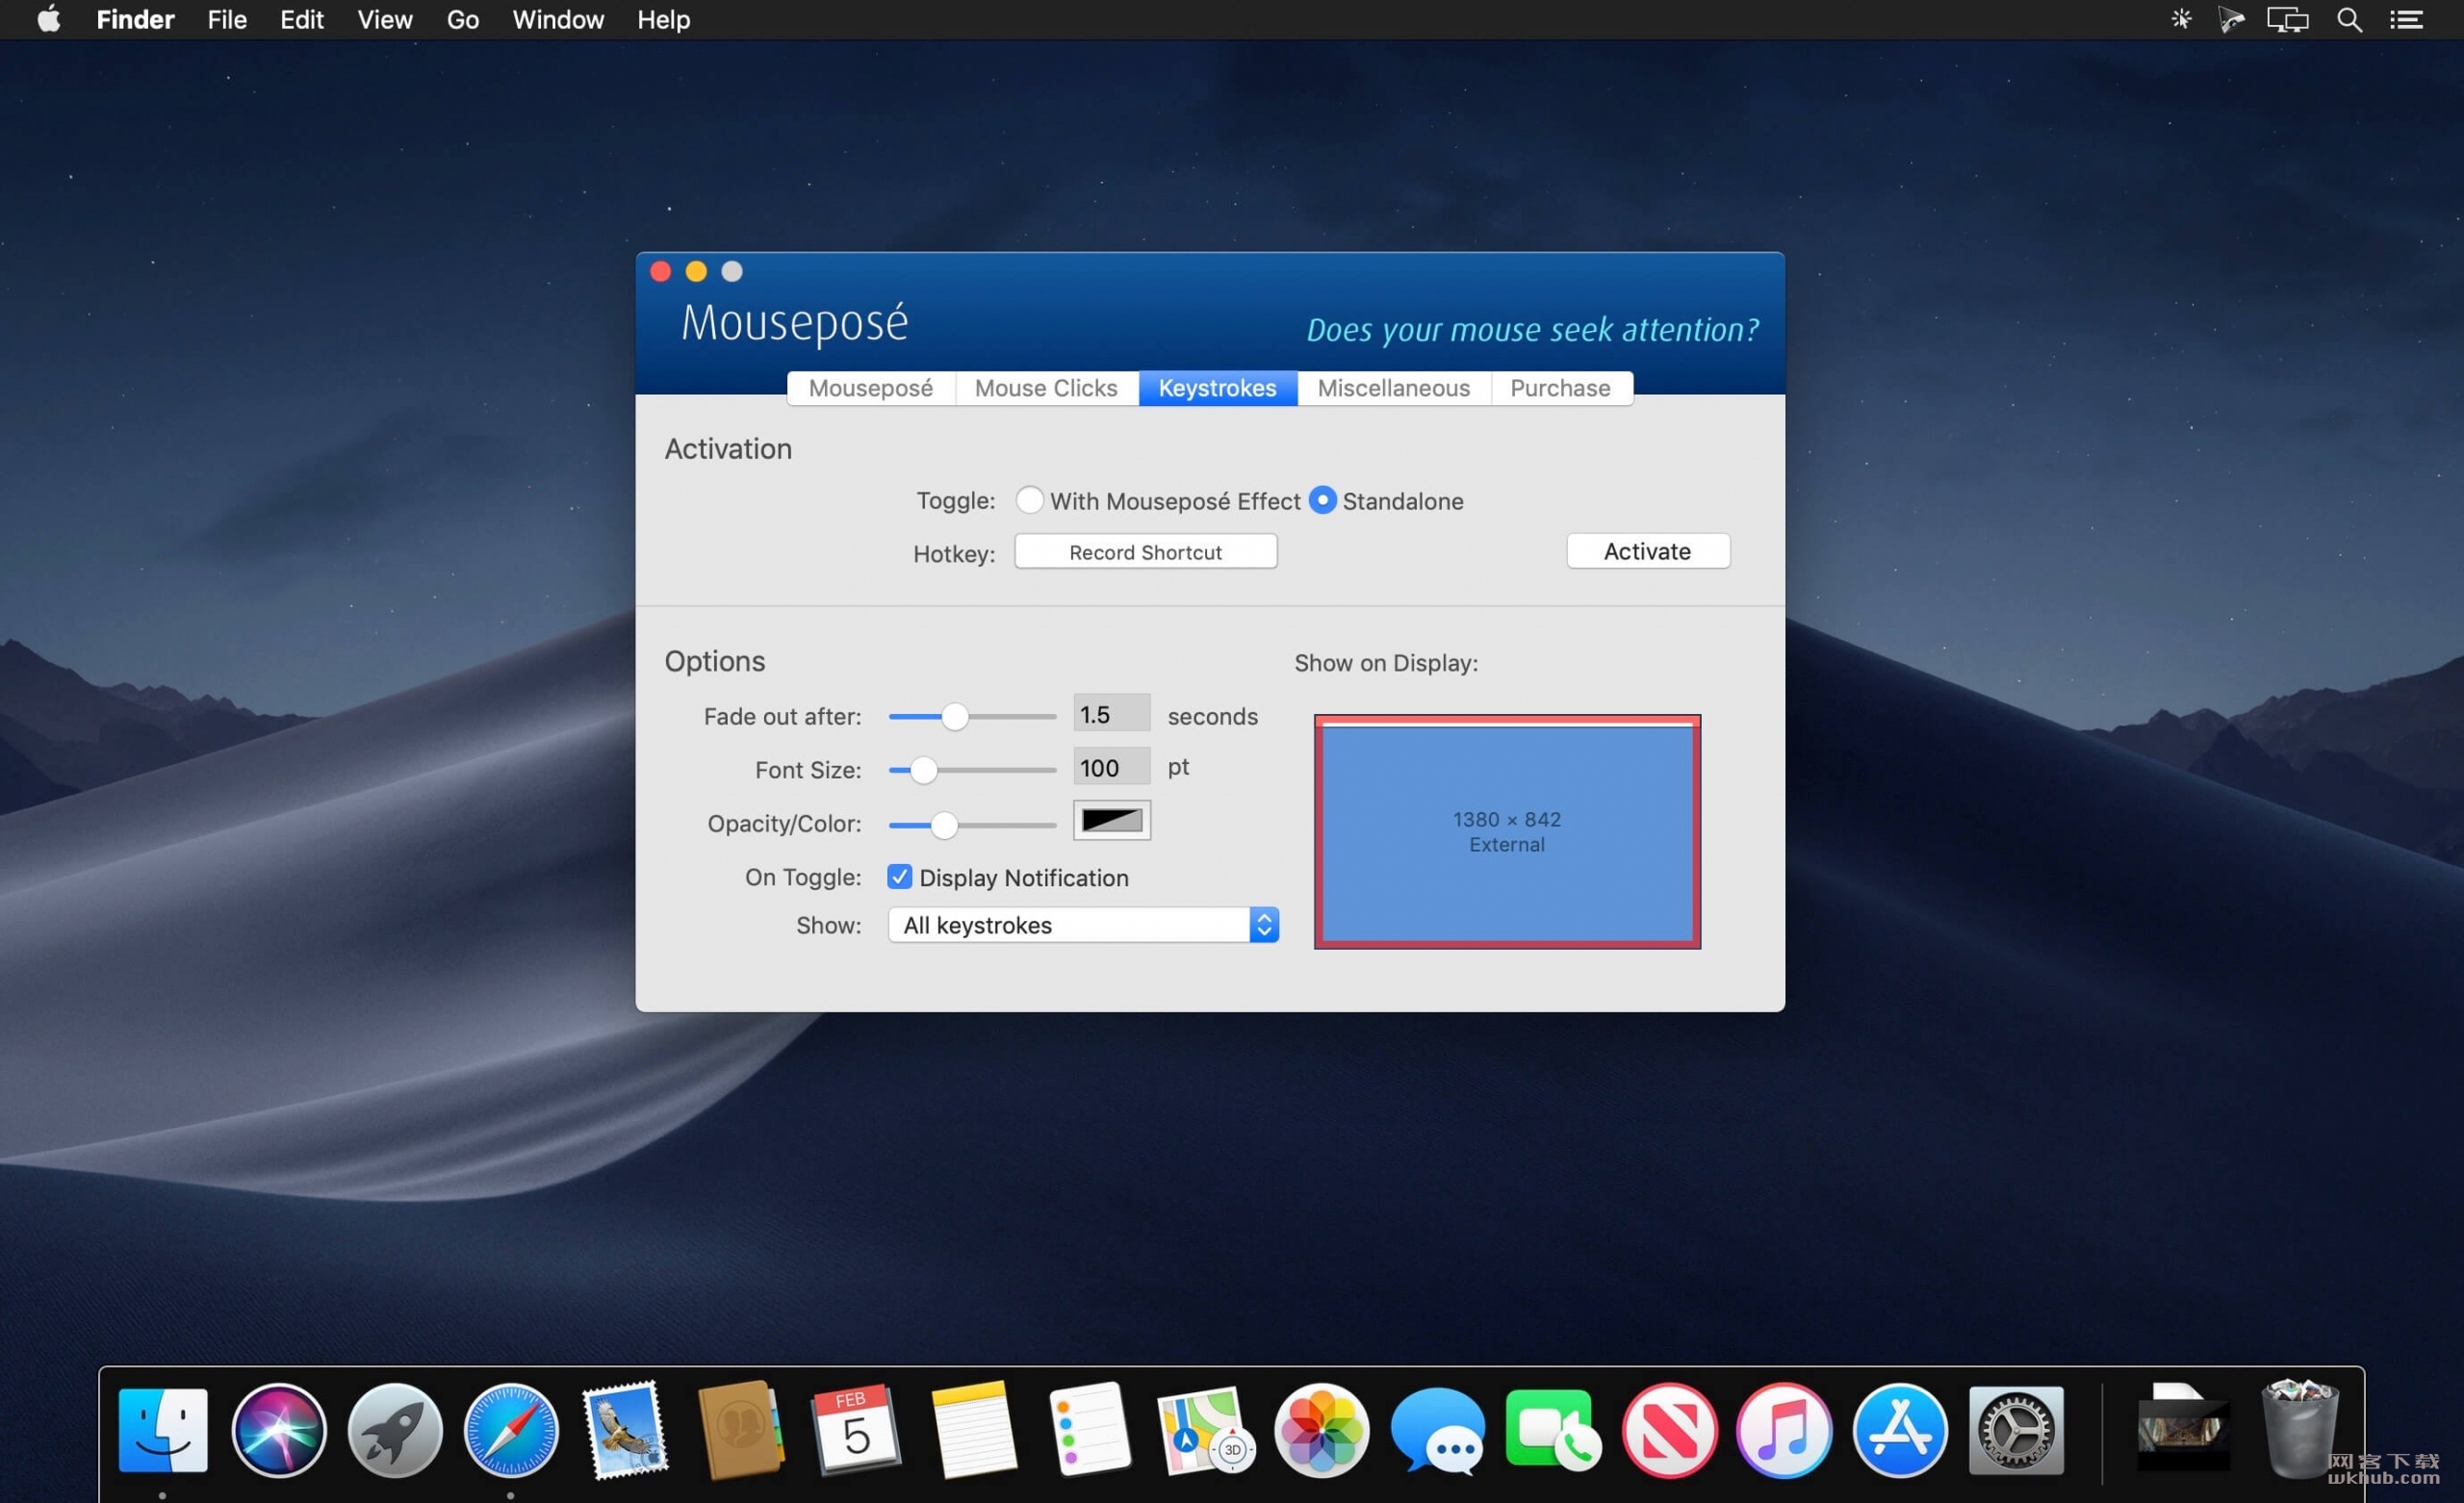Open App Store in dock

coord(1900,1430)
